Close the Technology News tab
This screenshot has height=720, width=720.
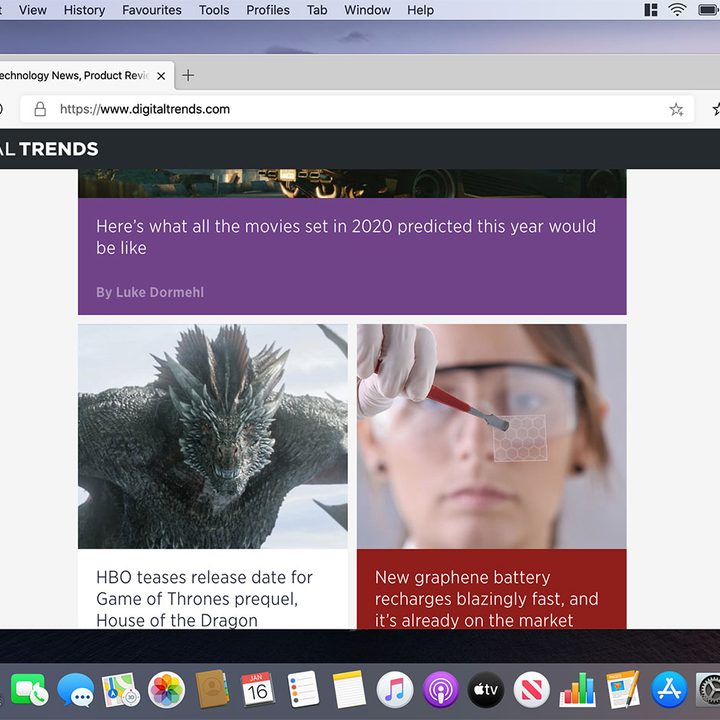tap(161, 76)
